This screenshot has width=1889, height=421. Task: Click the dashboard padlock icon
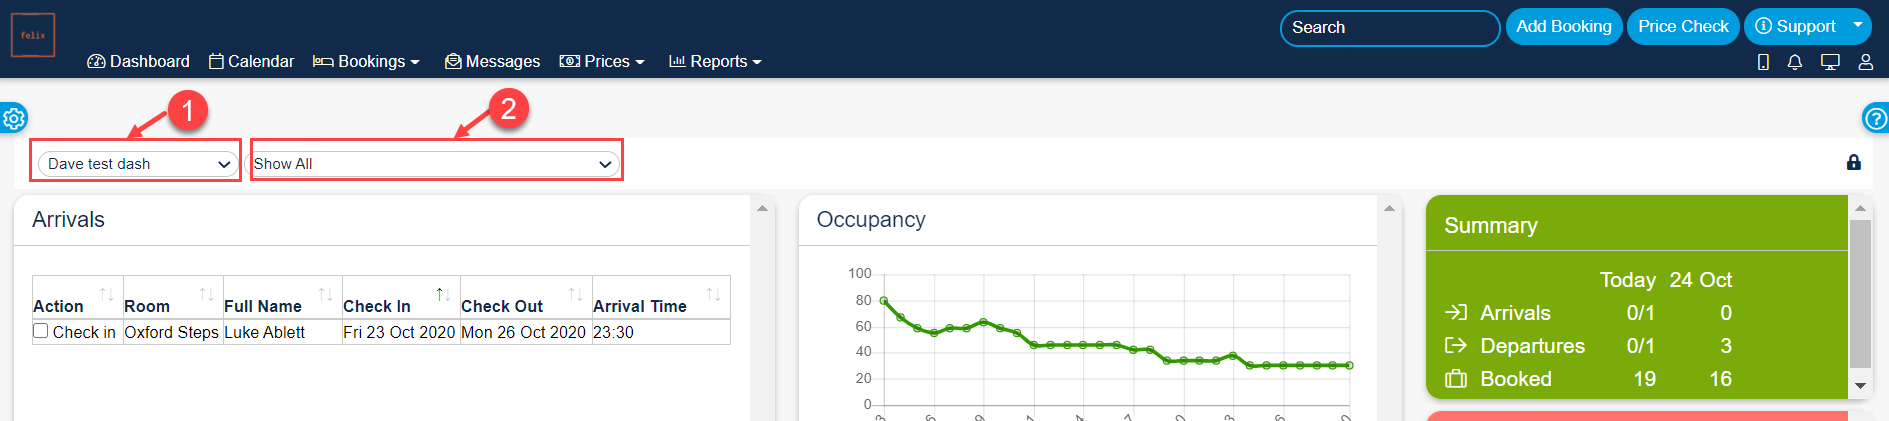point(1853,162)
